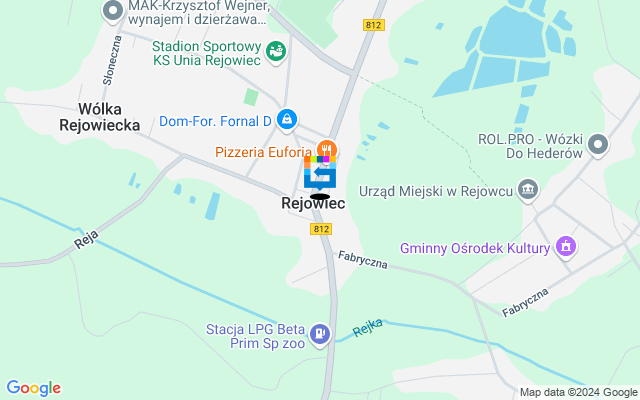Screen dimensions: 640x400
Task: Click the Pizzeria Euforia restaurant pin icon
Action: pos(327,149)
